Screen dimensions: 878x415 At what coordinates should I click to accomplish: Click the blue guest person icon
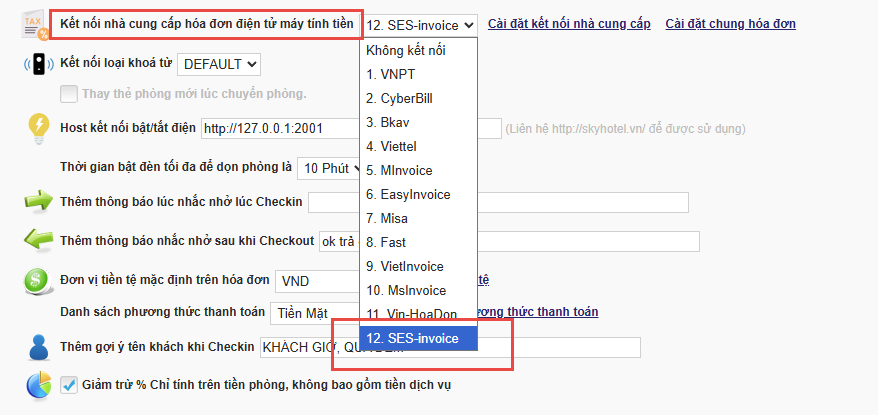tap(38, 348)
